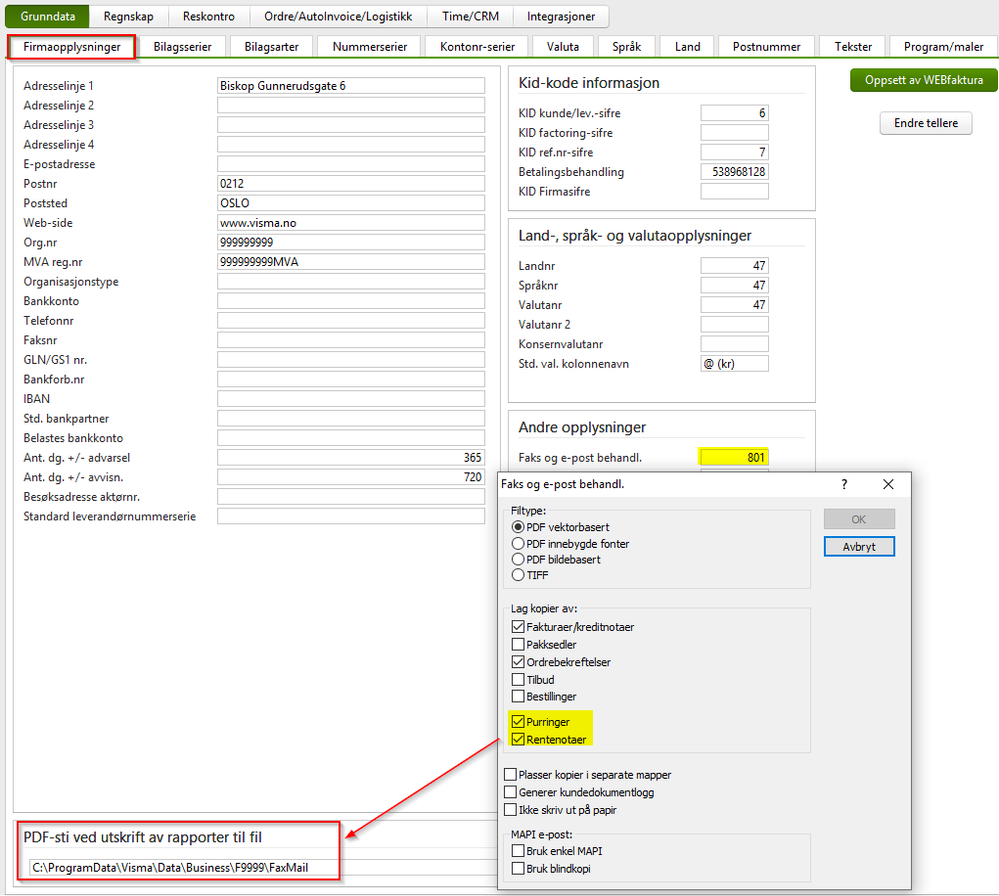
Task: Open Oppsett av WEBfaktura
Action: point(923,80)
